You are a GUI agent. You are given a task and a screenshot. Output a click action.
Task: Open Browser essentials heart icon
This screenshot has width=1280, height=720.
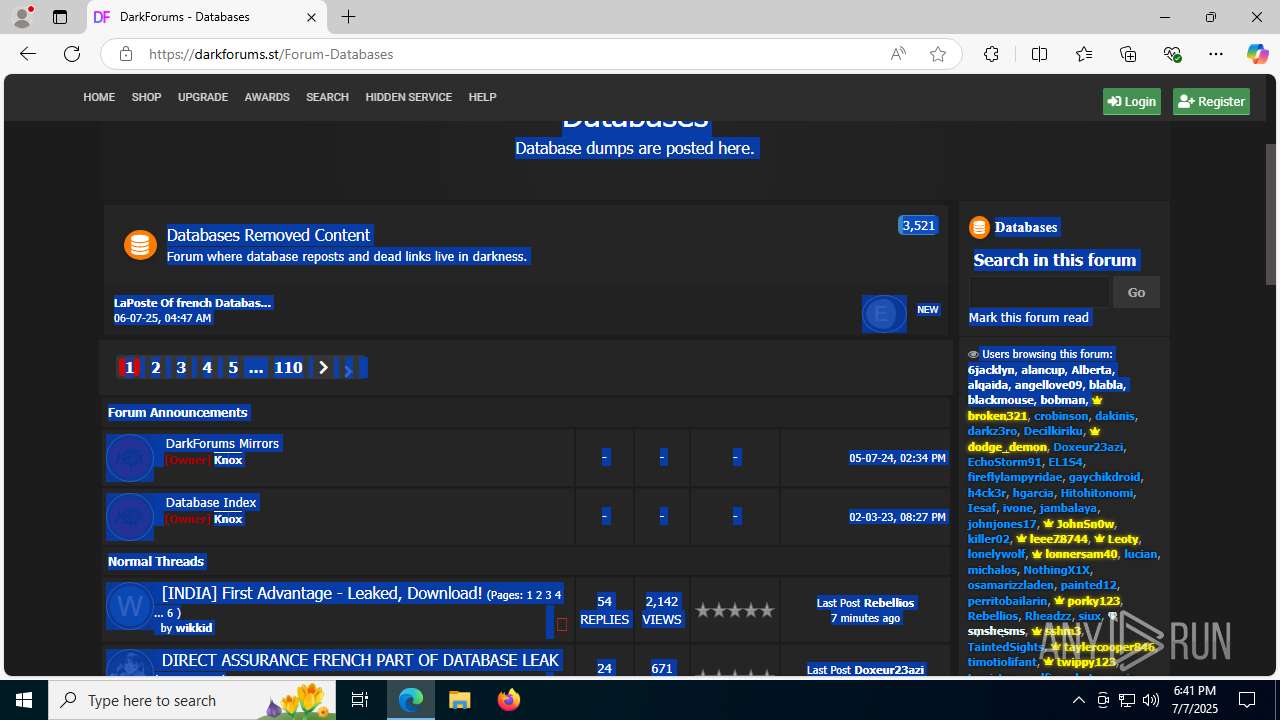(1173, 54)
